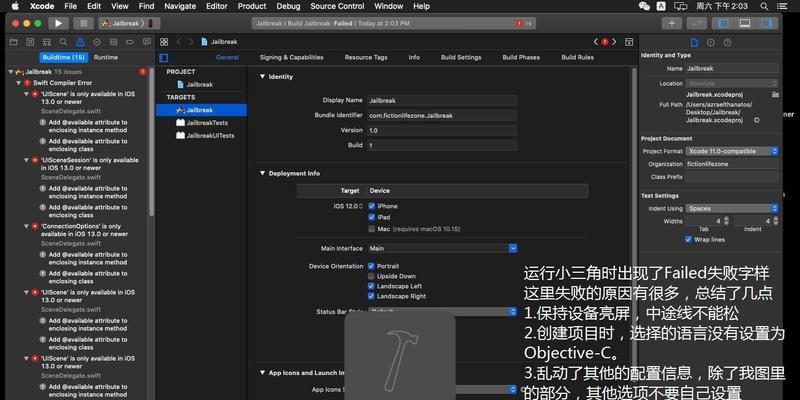Toggle Landscape Left checkbox

371,286
